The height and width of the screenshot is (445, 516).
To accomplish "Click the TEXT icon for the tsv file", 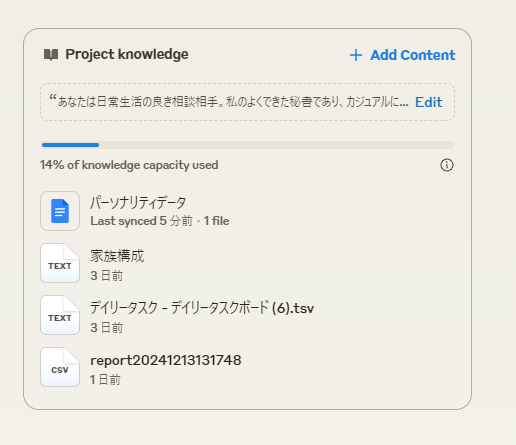I will (x=60, y=315).
